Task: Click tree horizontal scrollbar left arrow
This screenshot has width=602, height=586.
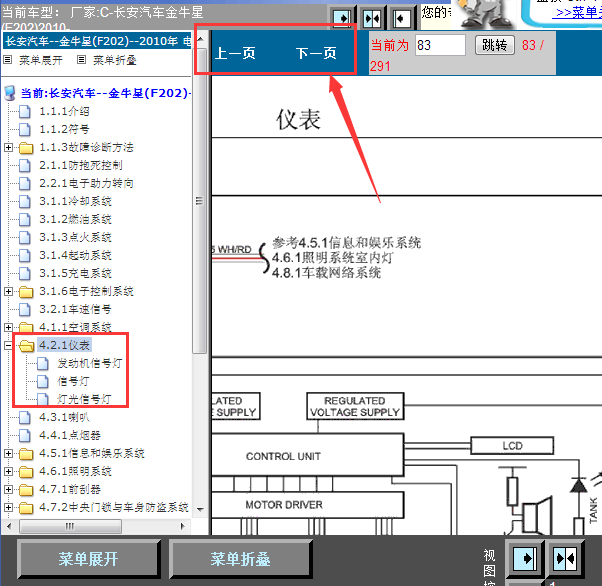Action: click(x=10, y=526)
